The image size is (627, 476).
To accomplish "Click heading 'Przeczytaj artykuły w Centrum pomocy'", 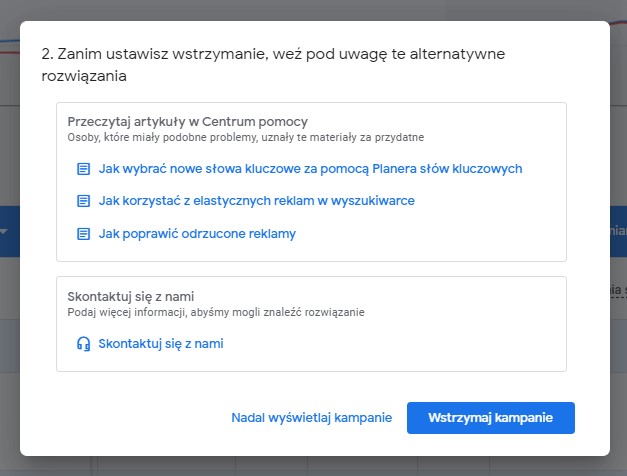I will tap(188, 122).
